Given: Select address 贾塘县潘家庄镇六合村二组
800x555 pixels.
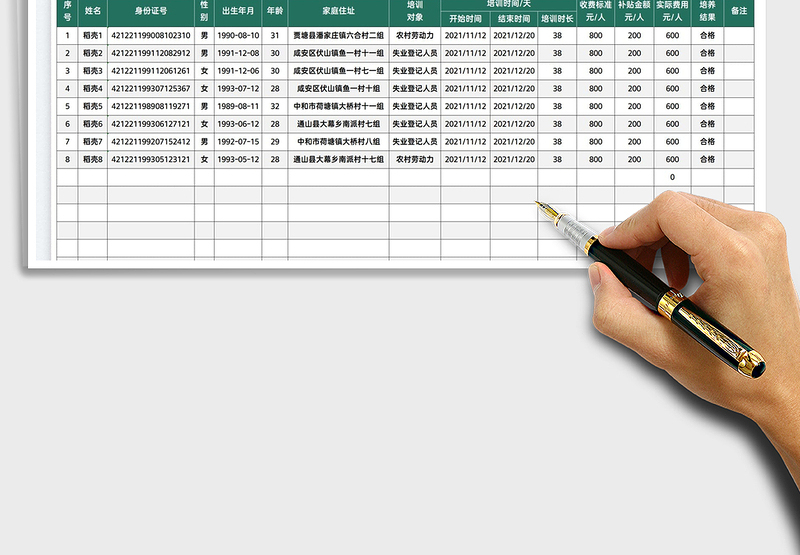Looking at the screenshot, I should coord(338,35).
